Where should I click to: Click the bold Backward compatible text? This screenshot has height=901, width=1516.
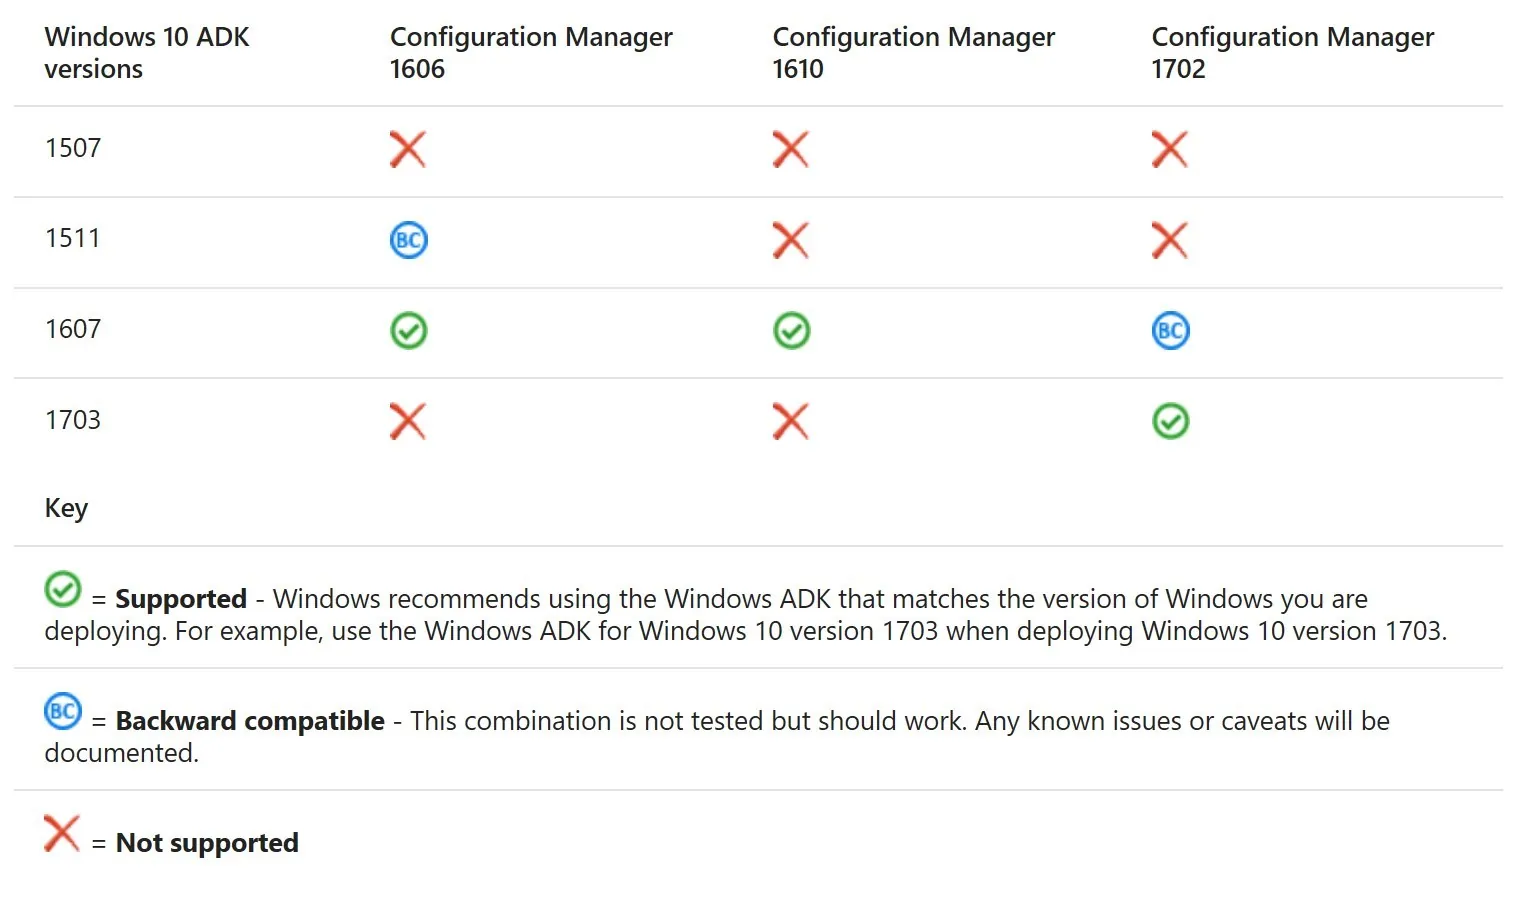[250, 721]
